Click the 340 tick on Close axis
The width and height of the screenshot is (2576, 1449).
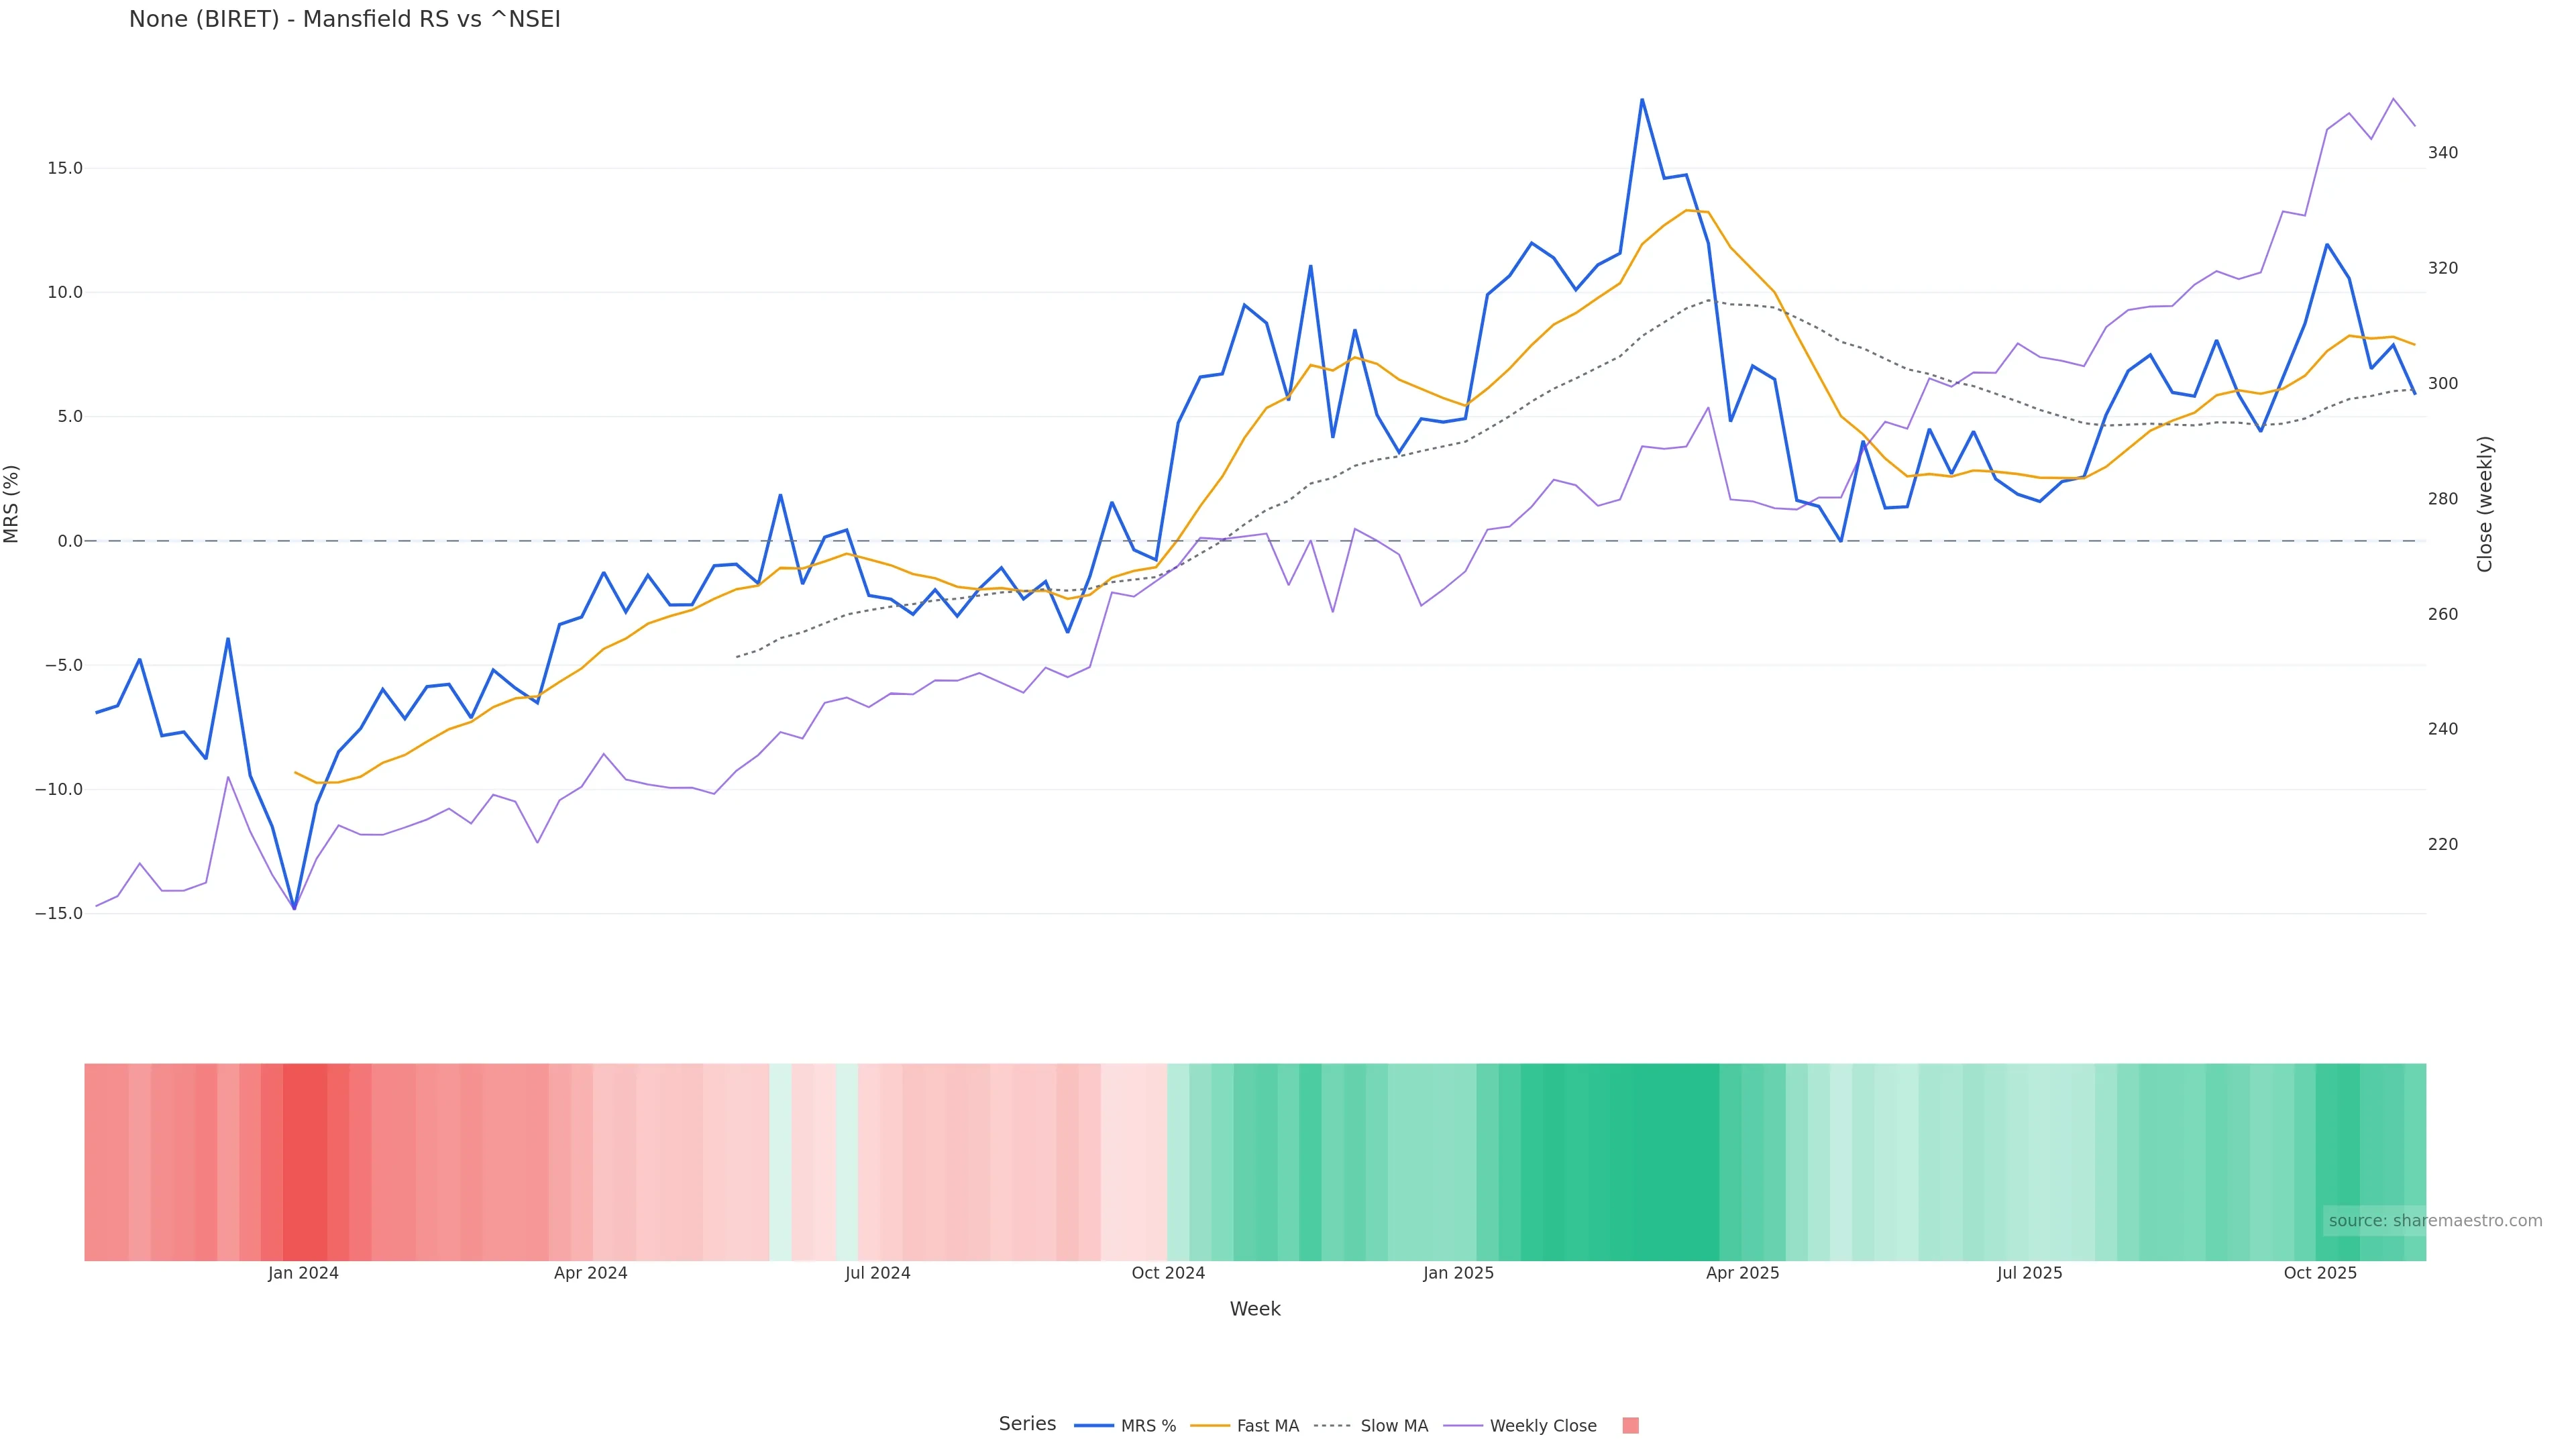coord(2443,153)
